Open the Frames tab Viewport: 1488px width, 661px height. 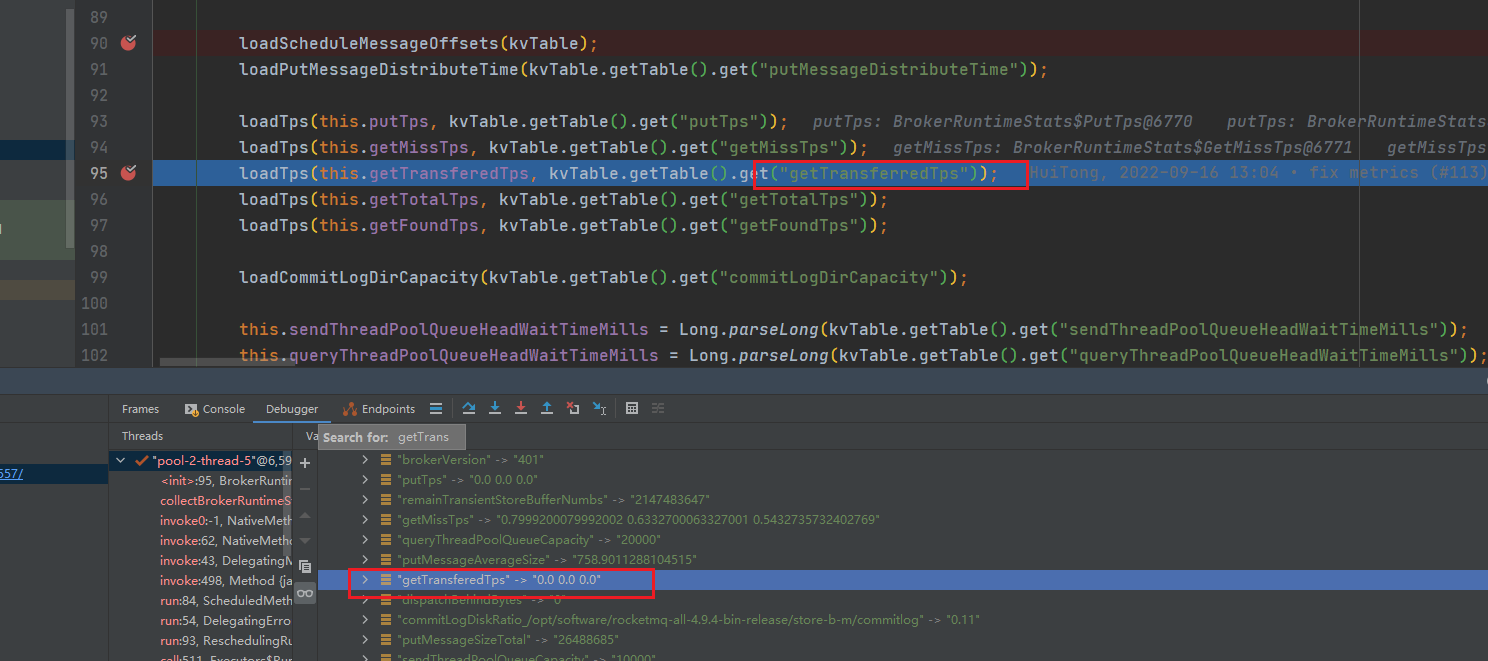140,409
